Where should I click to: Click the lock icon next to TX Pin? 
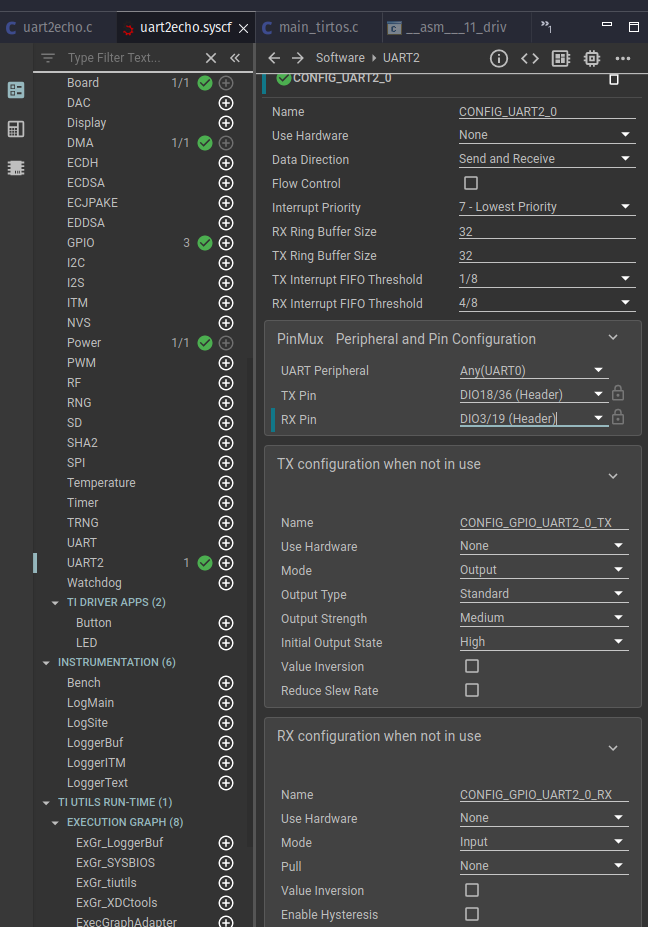(x=618, y=394)
